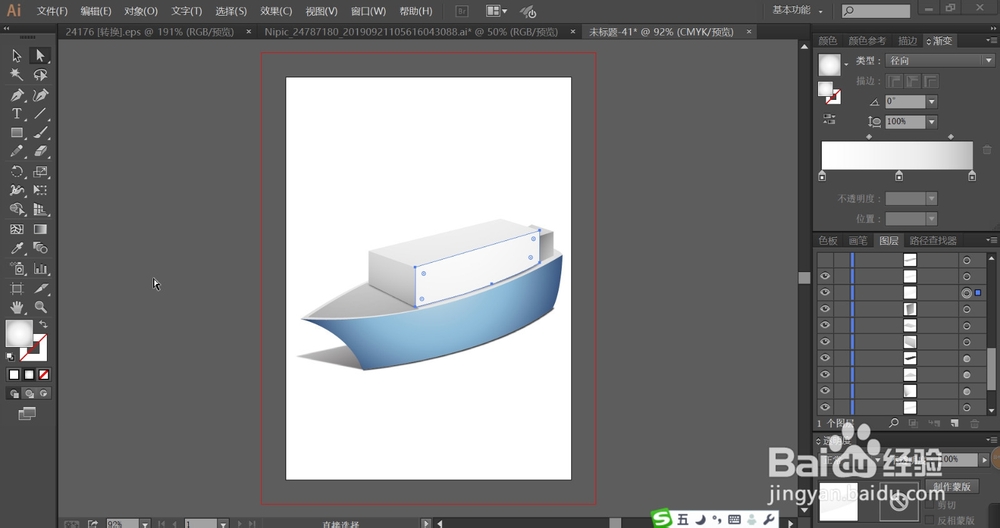
Task: Click locate object magnifier in layers panel
Action: coord(893,423)
